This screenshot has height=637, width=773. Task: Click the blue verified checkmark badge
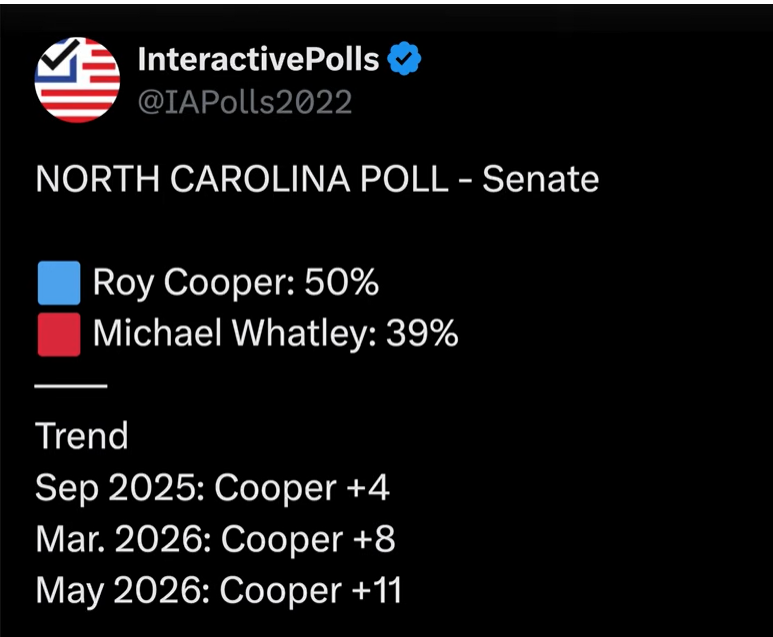(404, 59)
